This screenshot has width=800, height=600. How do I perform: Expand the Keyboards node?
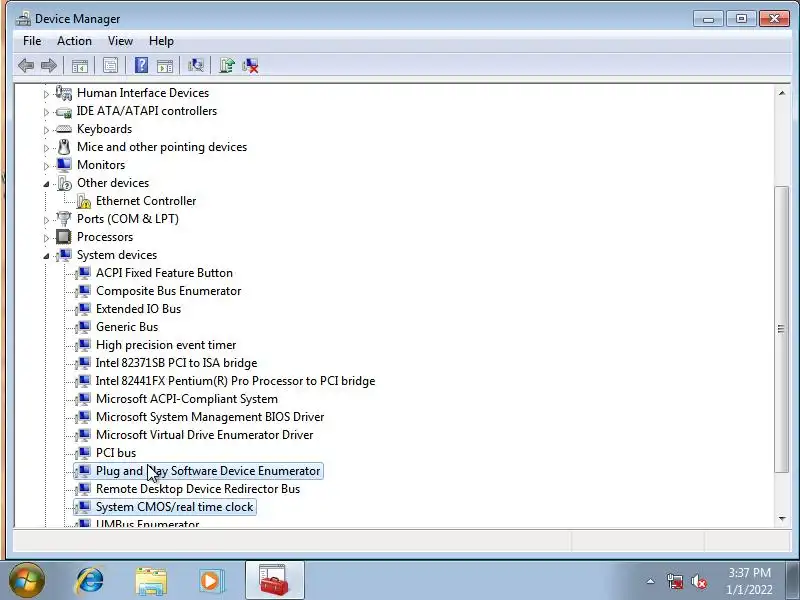point(46,130)
